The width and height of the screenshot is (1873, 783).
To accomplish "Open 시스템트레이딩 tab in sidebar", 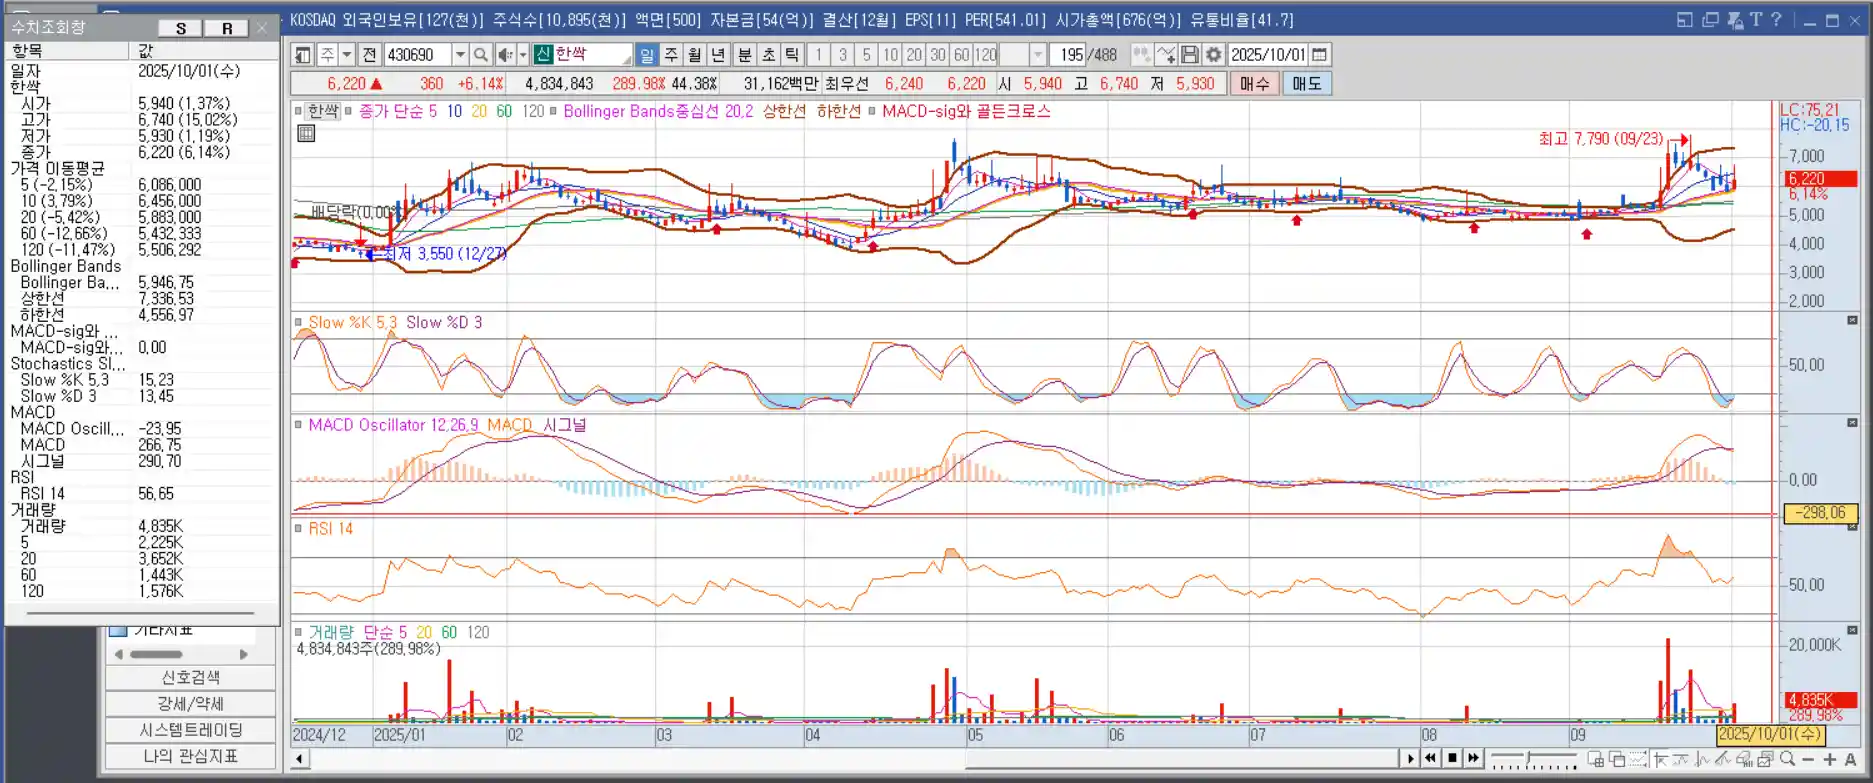I will (x=191, y=730).
